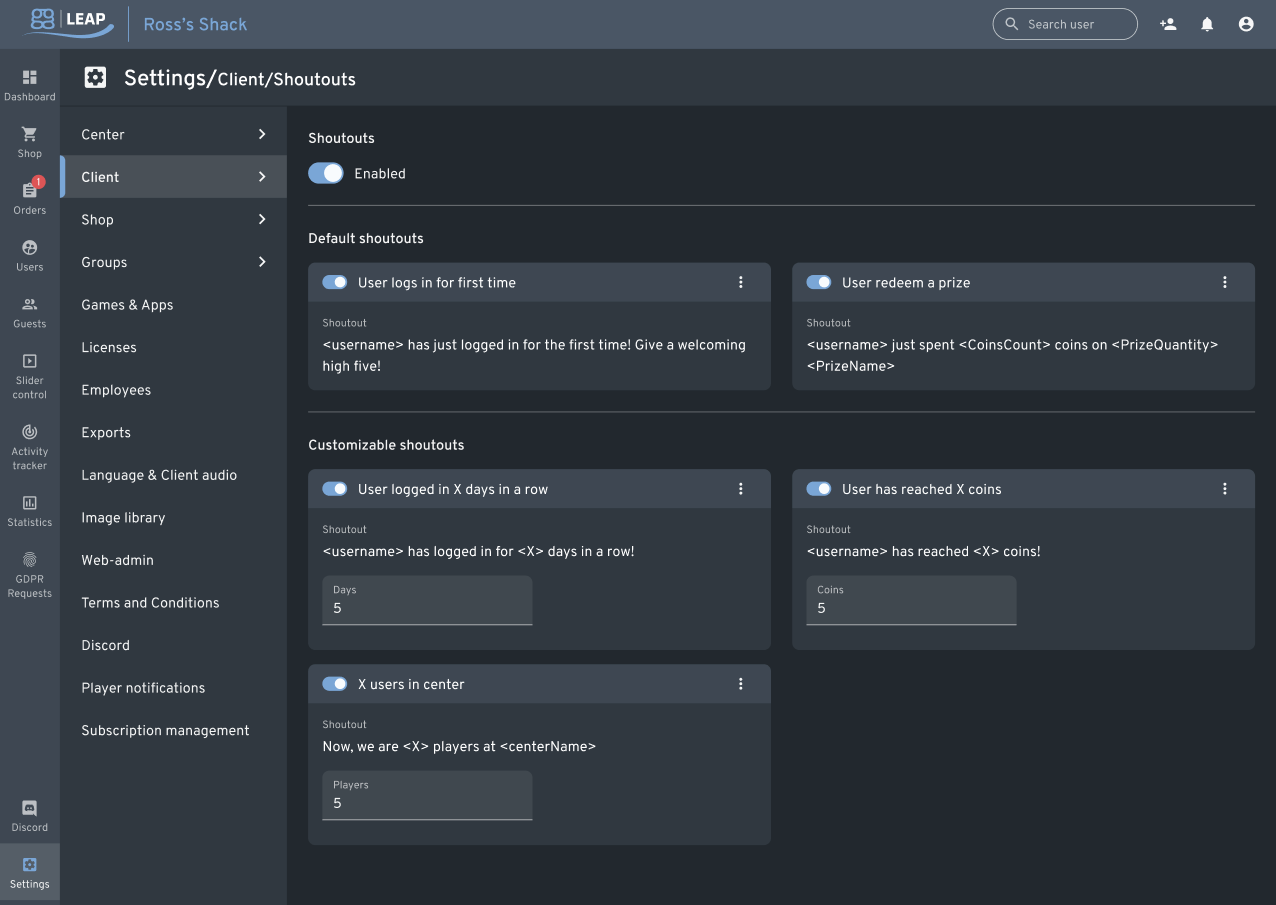The height and width of the screenshot is (905, 1276).
Task: Toggle the 'User has reached X coins' shoutout
Action: point(819,489)
